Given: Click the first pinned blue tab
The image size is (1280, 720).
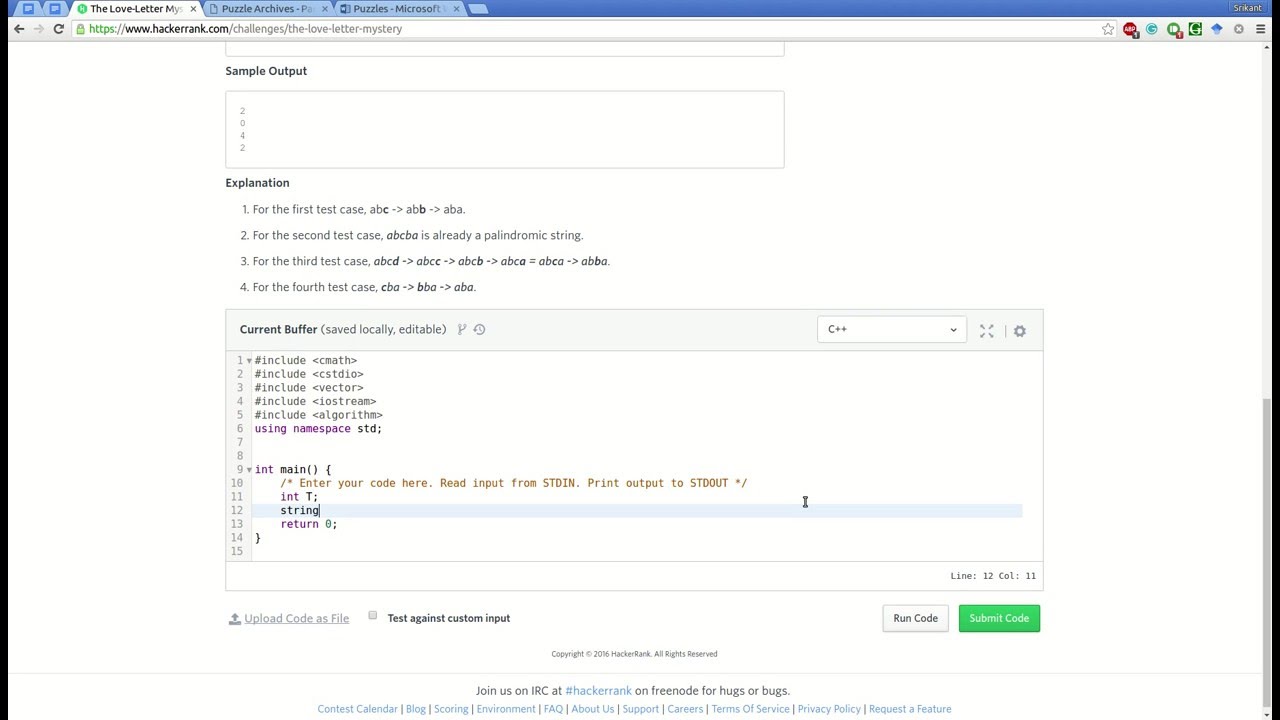Looking at the screenshot, I should pyautogui.click(x=28, y=9).
